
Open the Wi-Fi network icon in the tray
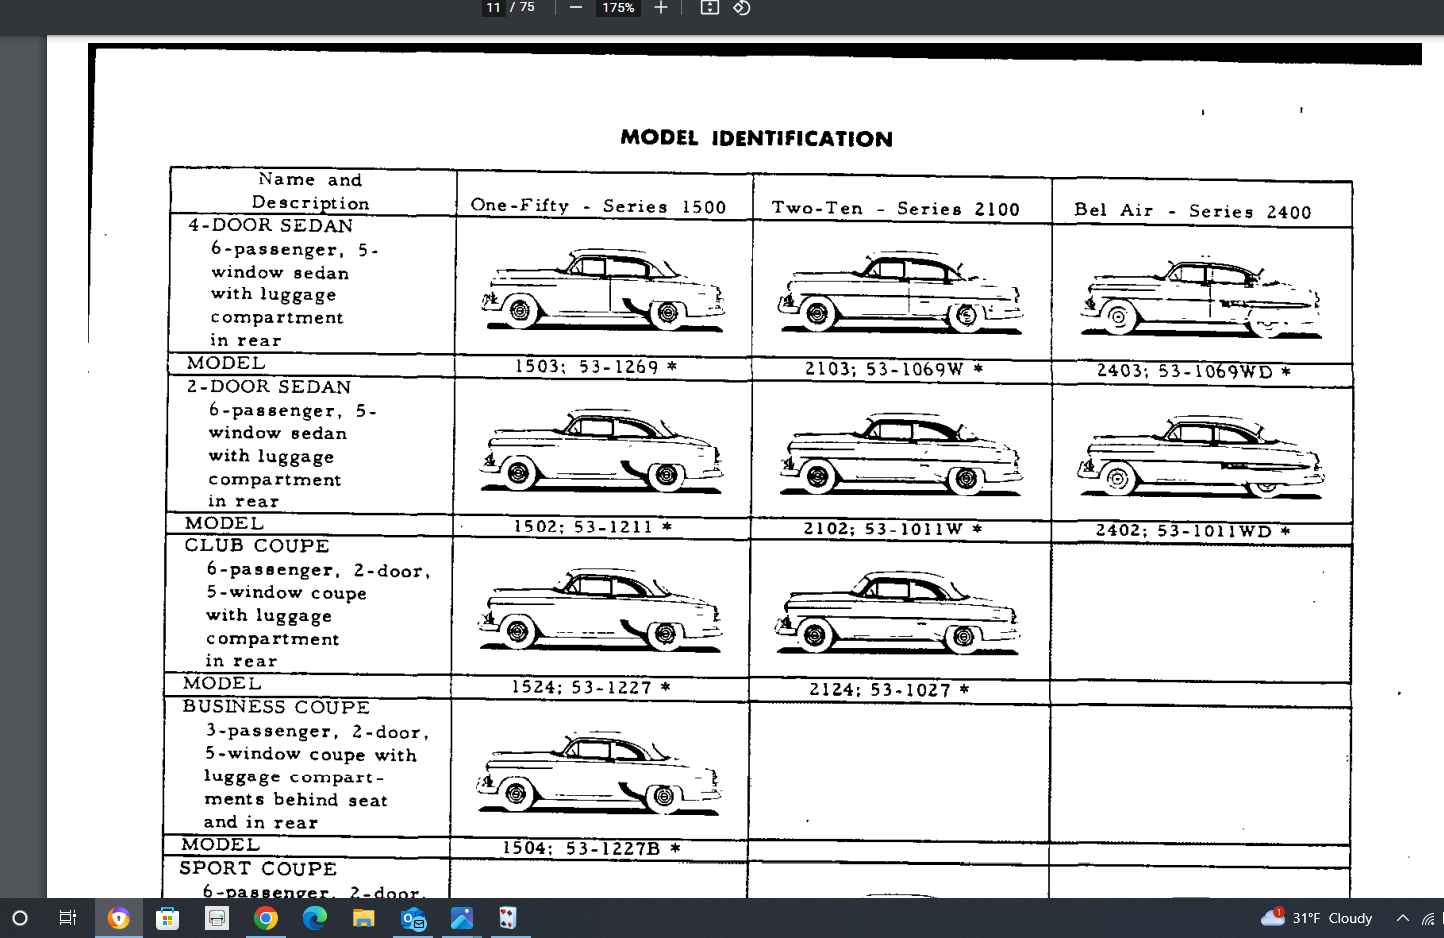point(1428,918)
